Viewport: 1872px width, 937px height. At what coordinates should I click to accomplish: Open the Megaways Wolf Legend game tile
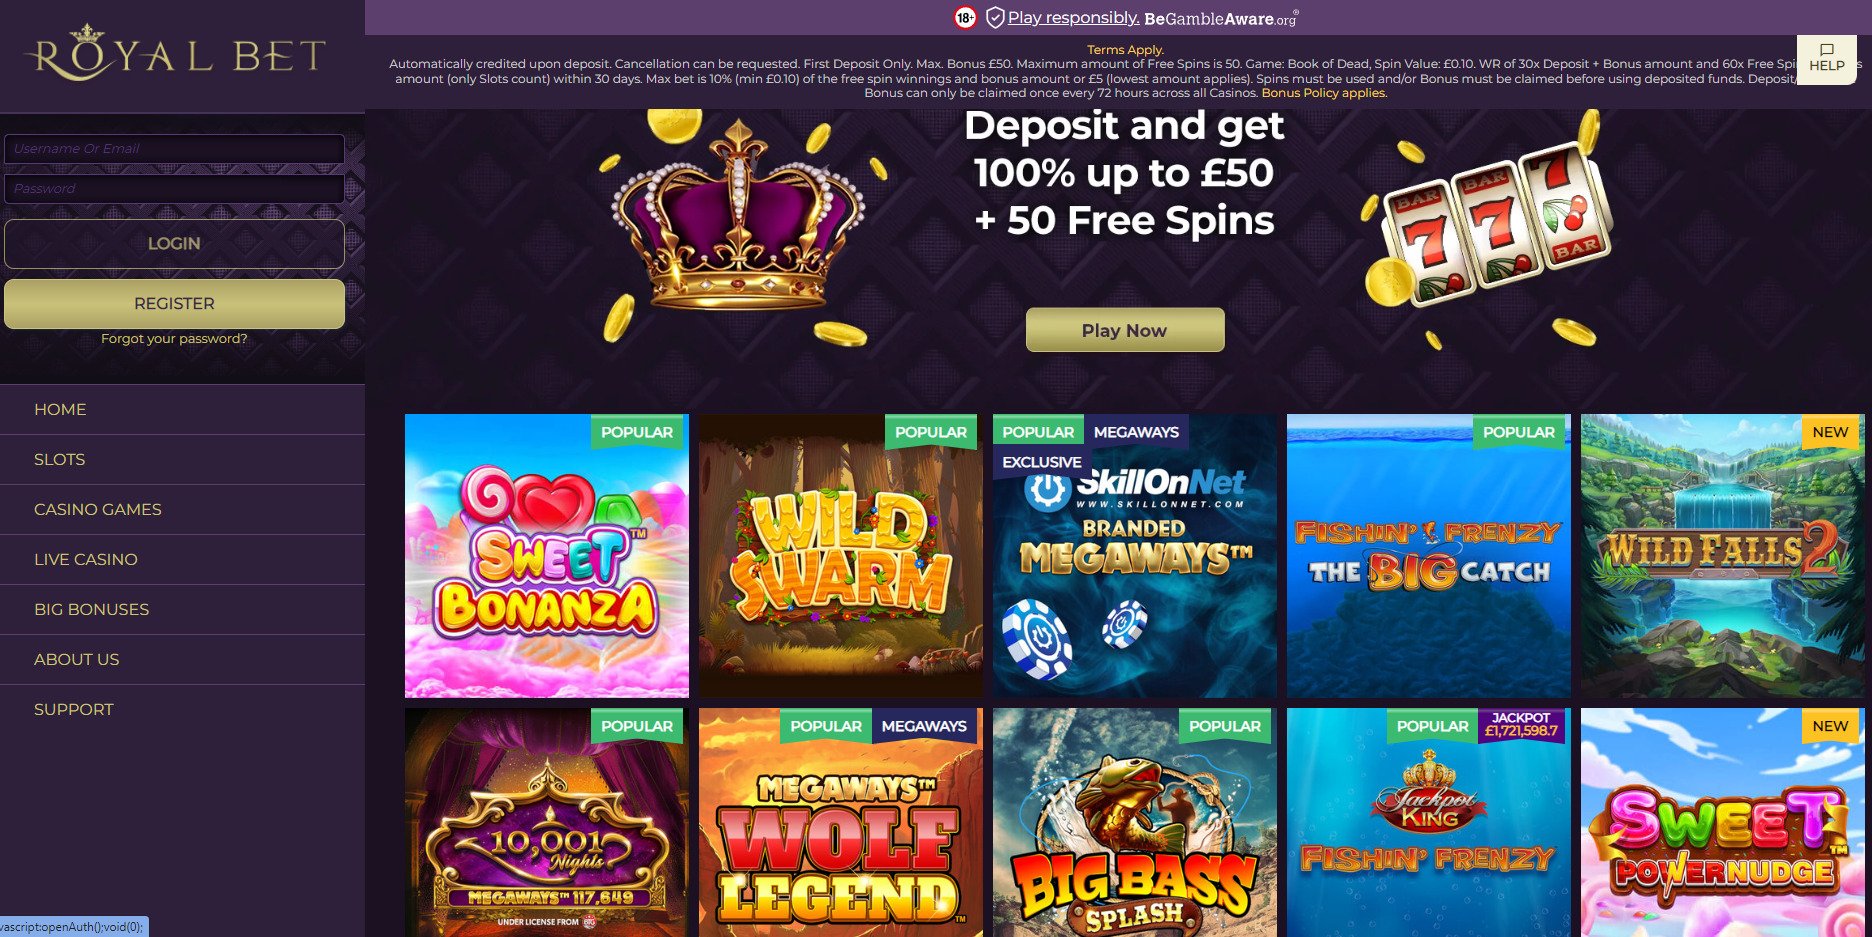pyautogui.click(x=840, y=823)
